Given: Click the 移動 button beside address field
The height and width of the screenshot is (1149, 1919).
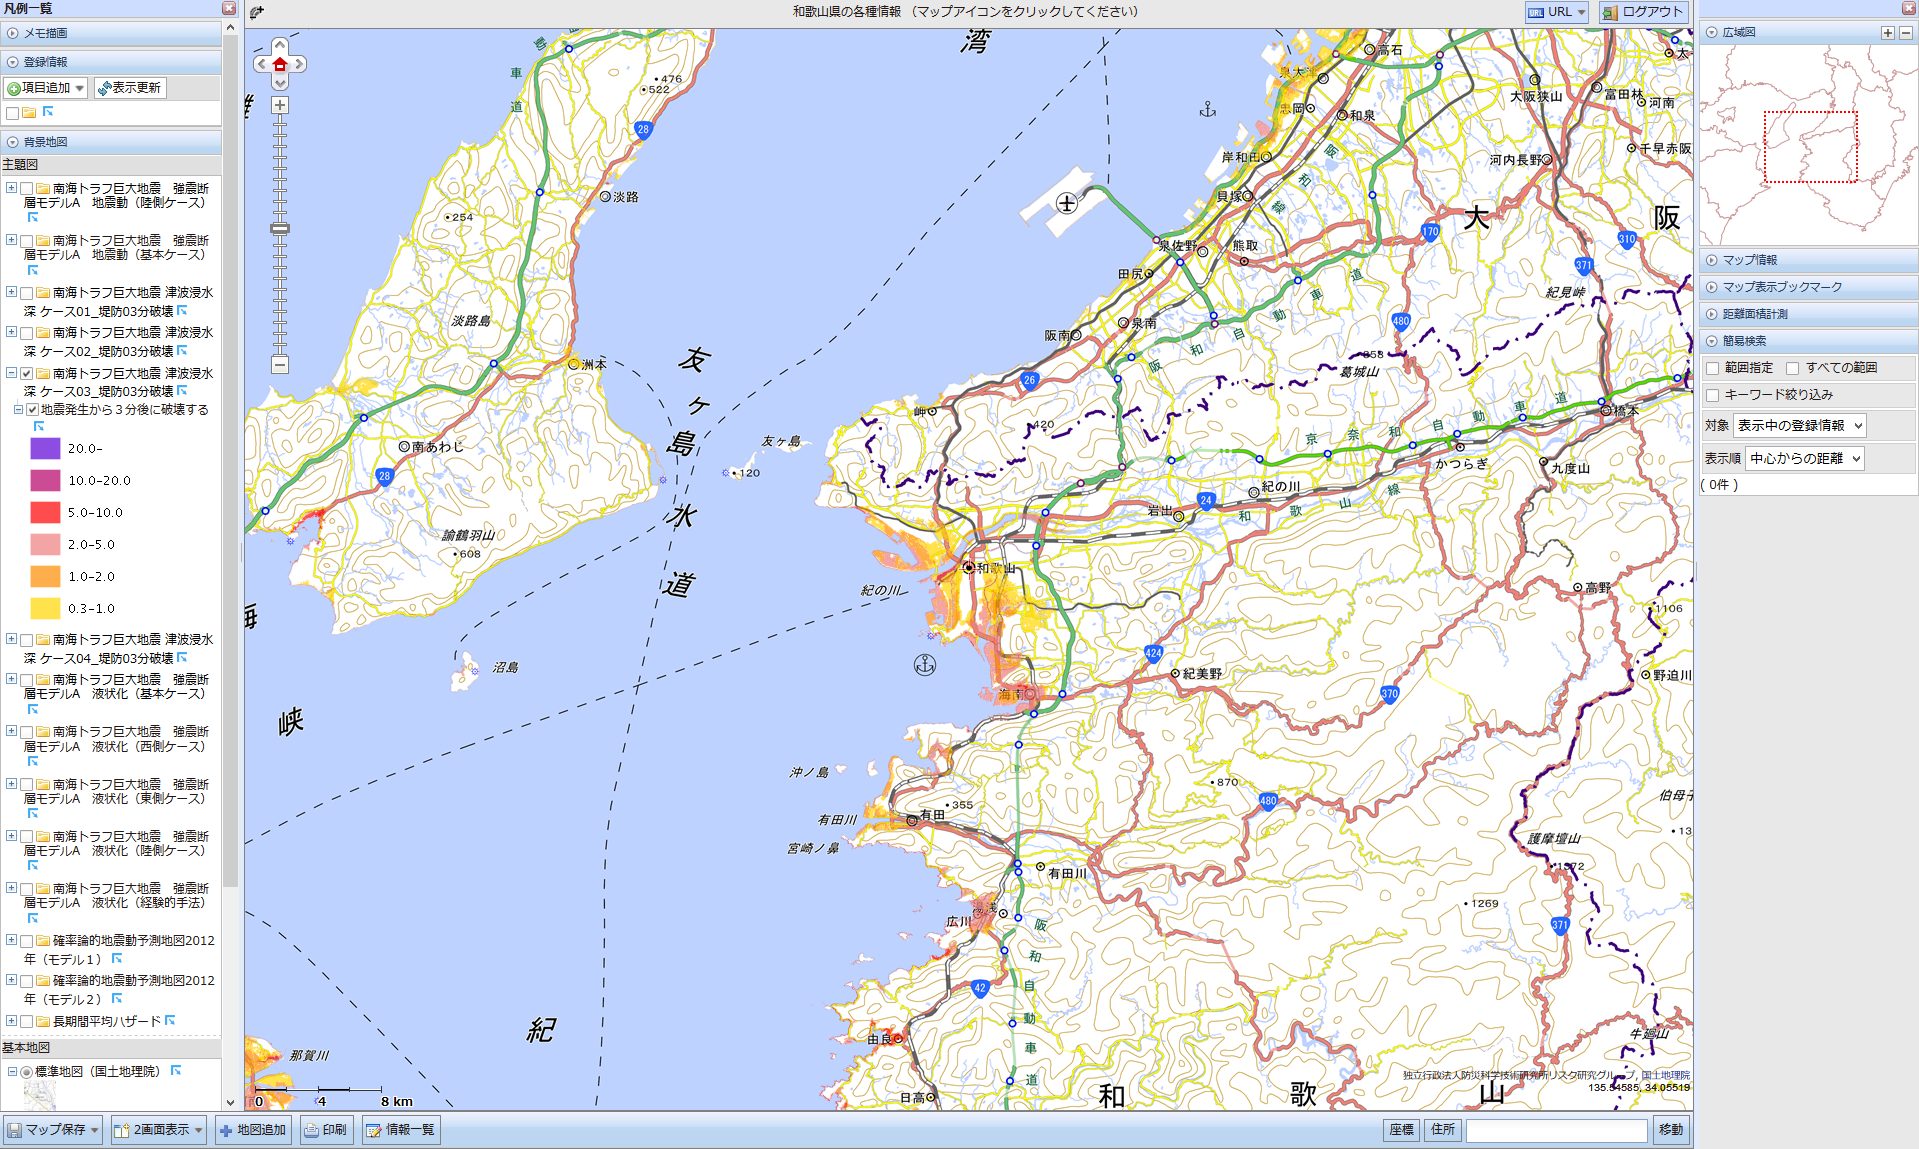Looking at the screenshot, I should coord(1670,1130).
